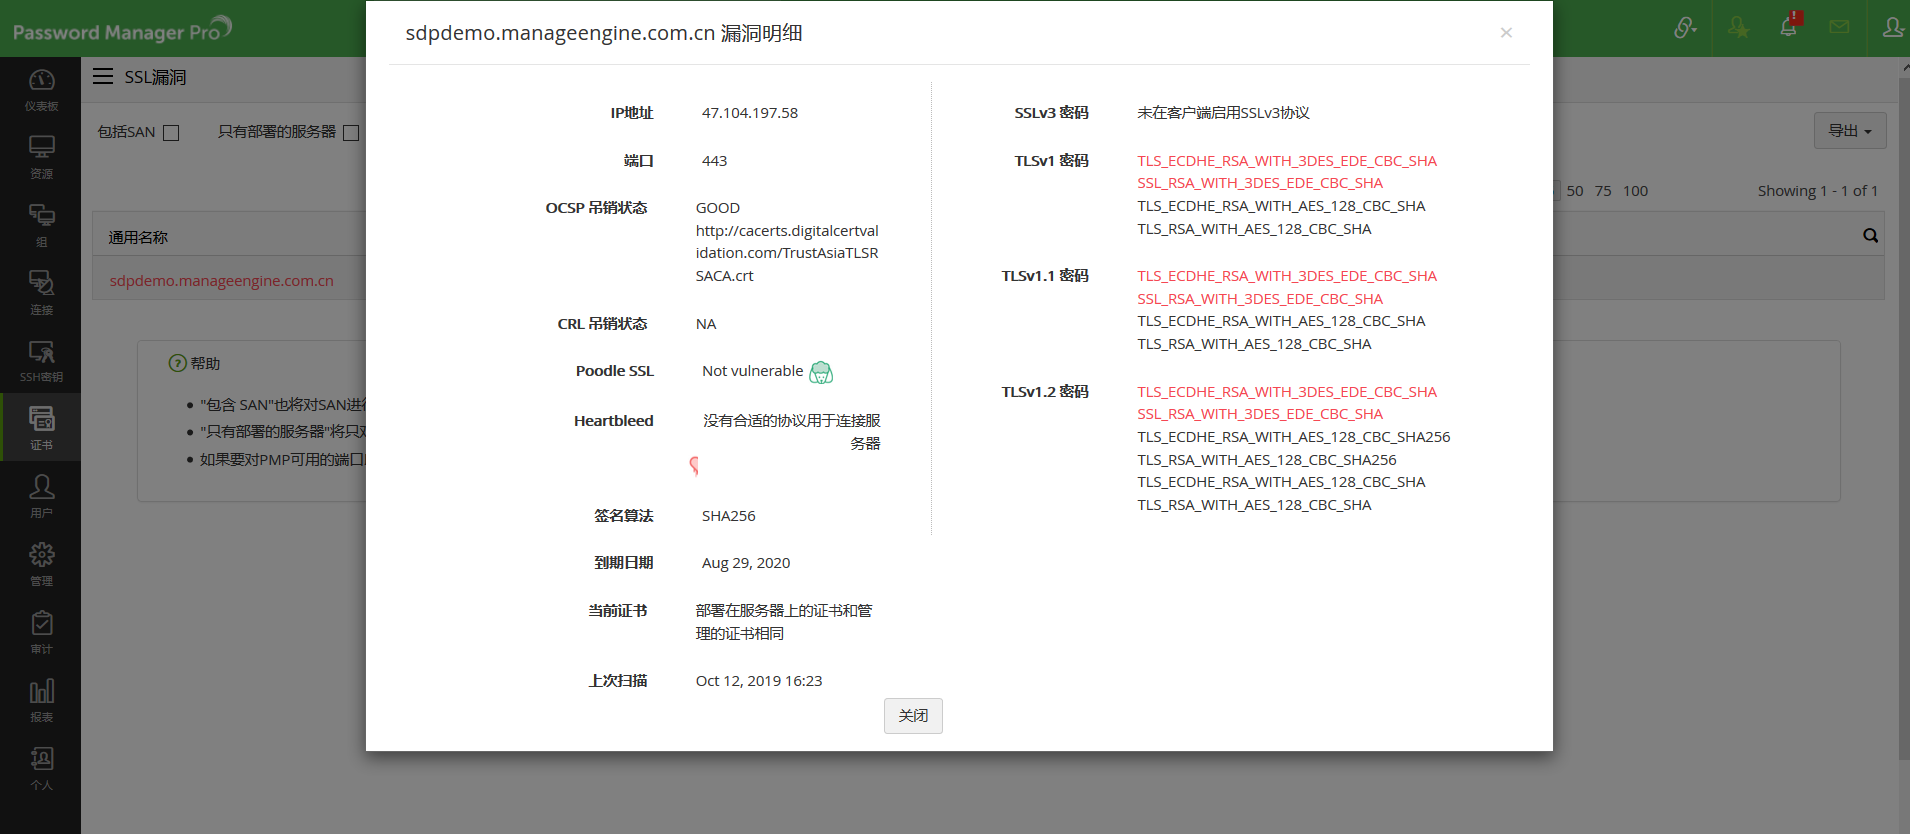Click the key link icon in header
This screenshot has height=834, width=1910.
point(1685,28)
